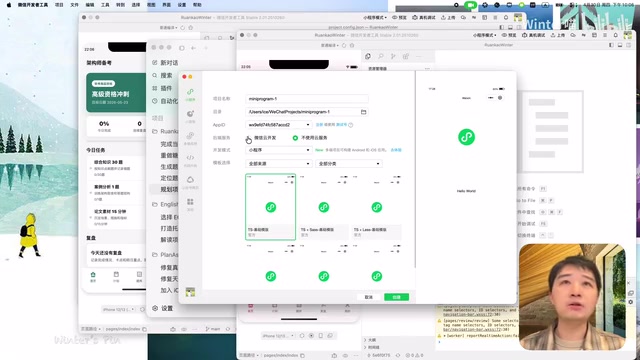The width and height of the screenshot is (640, 360).
Task: Click the explorer files icon in front editor
Action: tap(368, 56)
